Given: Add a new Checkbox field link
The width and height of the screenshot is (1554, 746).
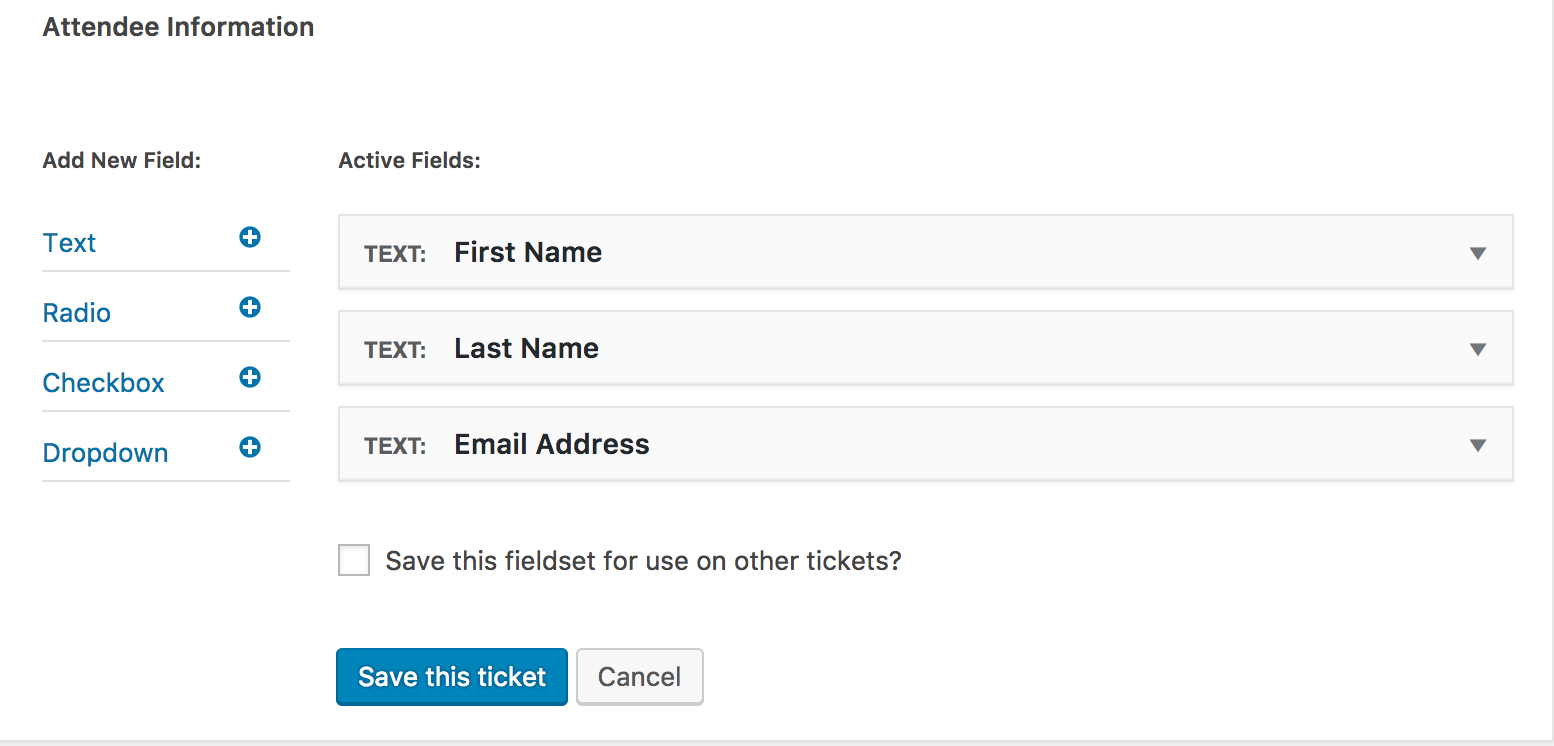Looking at the screenshot, I should [x=103, y=383].
